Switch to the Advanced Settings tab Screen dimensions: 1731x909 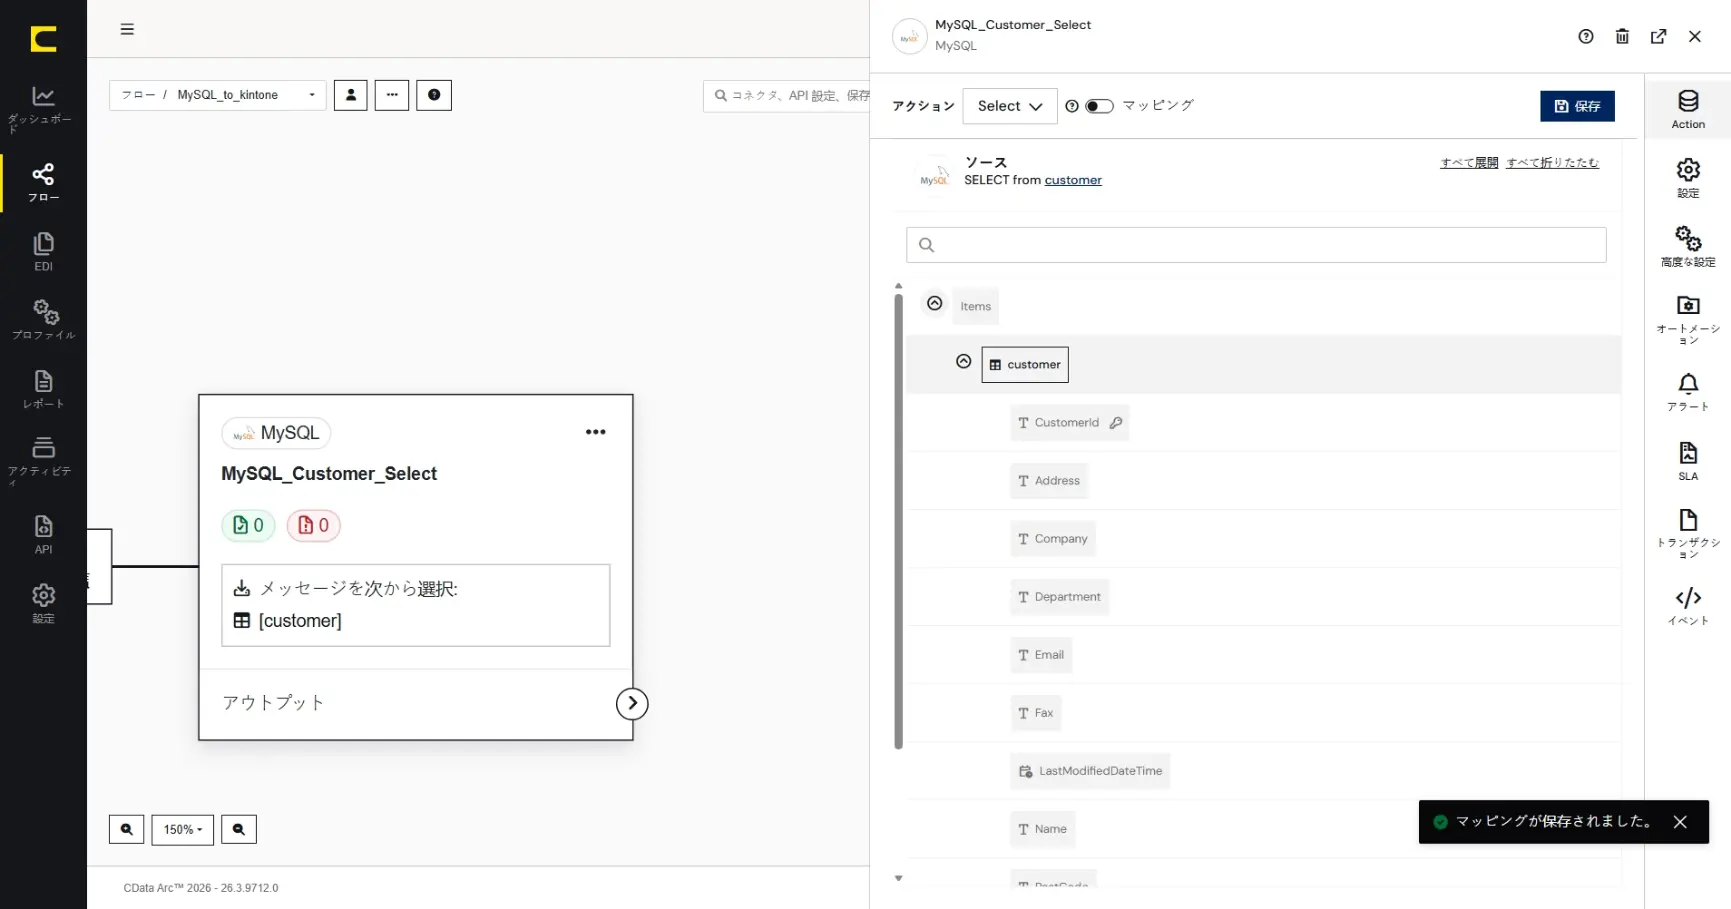[1688, 248]
